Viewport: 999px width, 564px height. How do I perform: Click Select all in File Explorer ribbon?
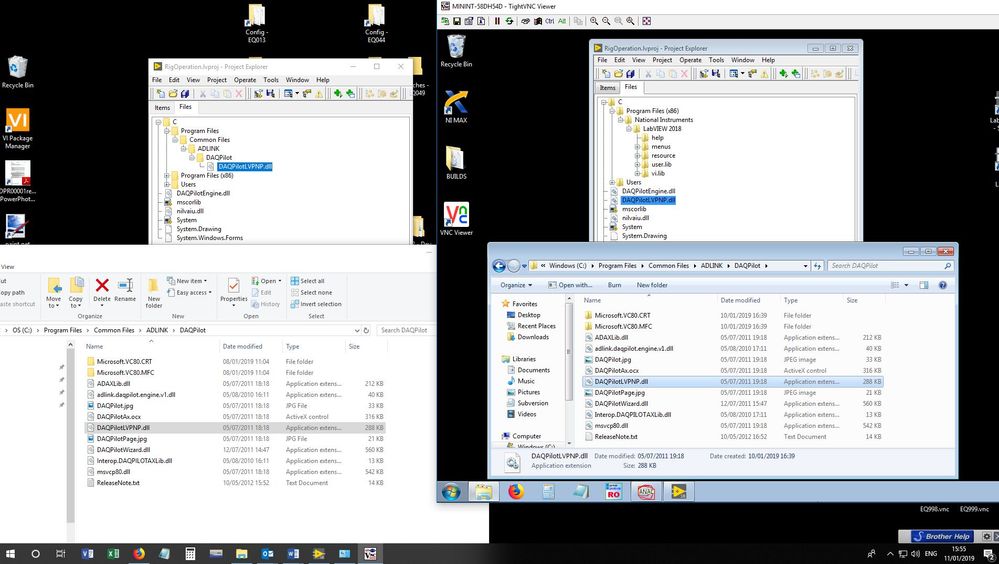pyautogui.click(x=308, y=280)
